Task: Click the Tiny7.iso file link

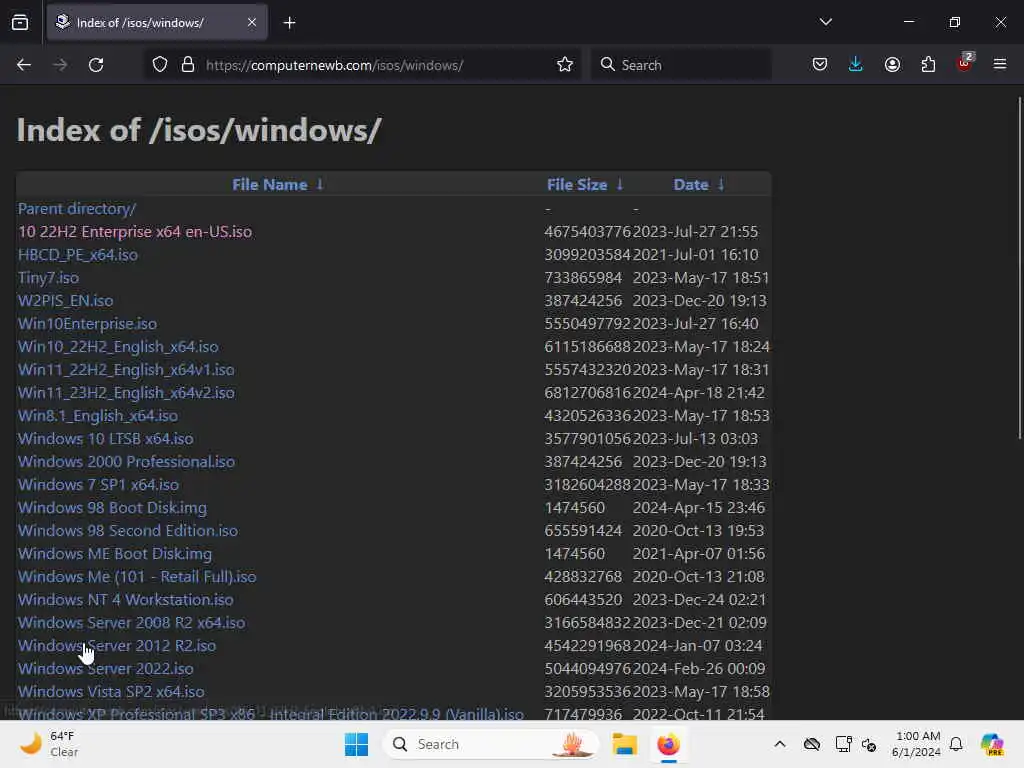Action: [x=48, y=278]
